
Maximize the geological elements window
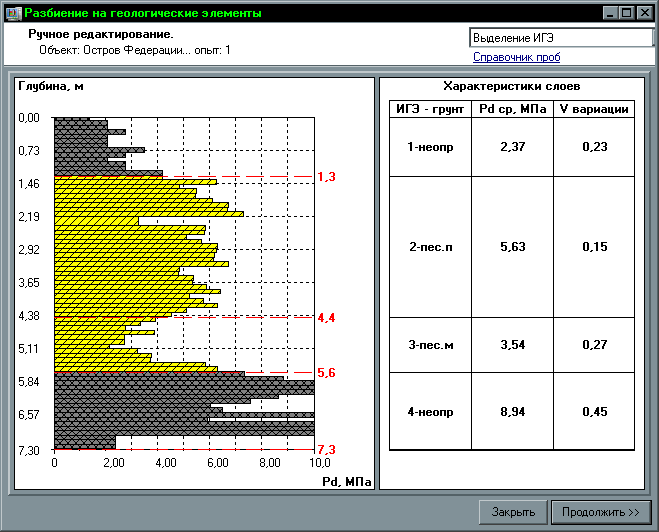coord(626,14)
